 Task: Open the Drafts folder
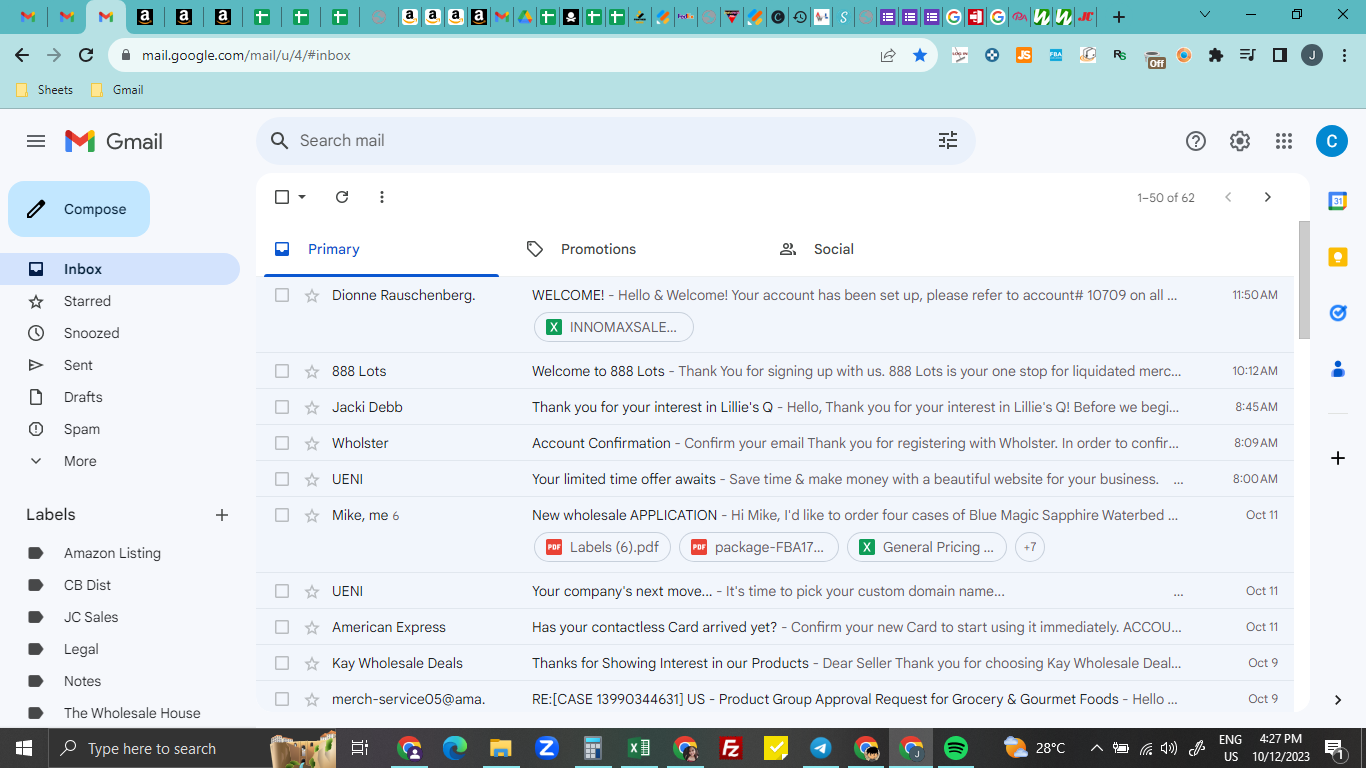click(120, 397)
